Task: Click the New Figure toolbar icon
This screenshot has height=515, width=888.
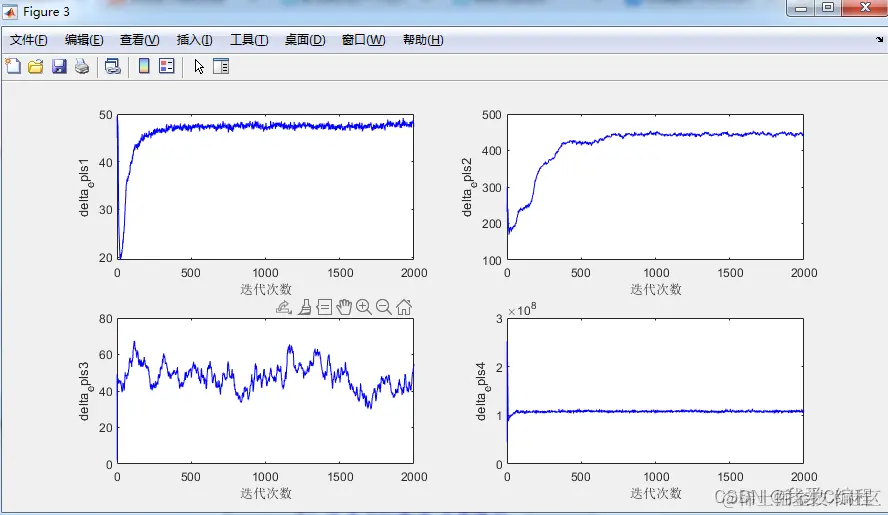Action: click(x=13, y=66)
